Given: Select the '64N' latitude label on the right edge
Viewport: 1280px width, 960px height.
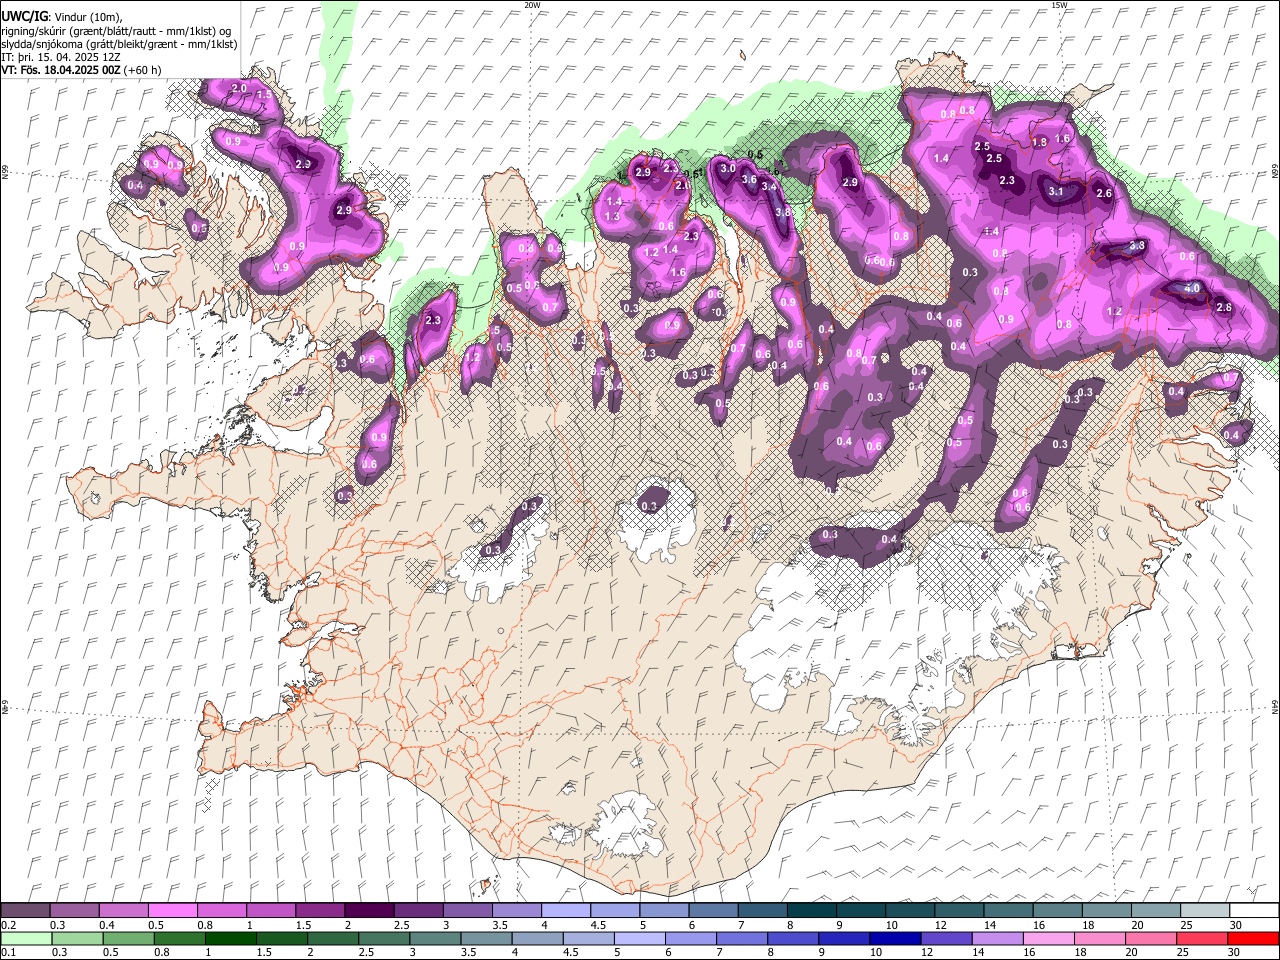Looking at the screenshot, I should coord(1275,706).
